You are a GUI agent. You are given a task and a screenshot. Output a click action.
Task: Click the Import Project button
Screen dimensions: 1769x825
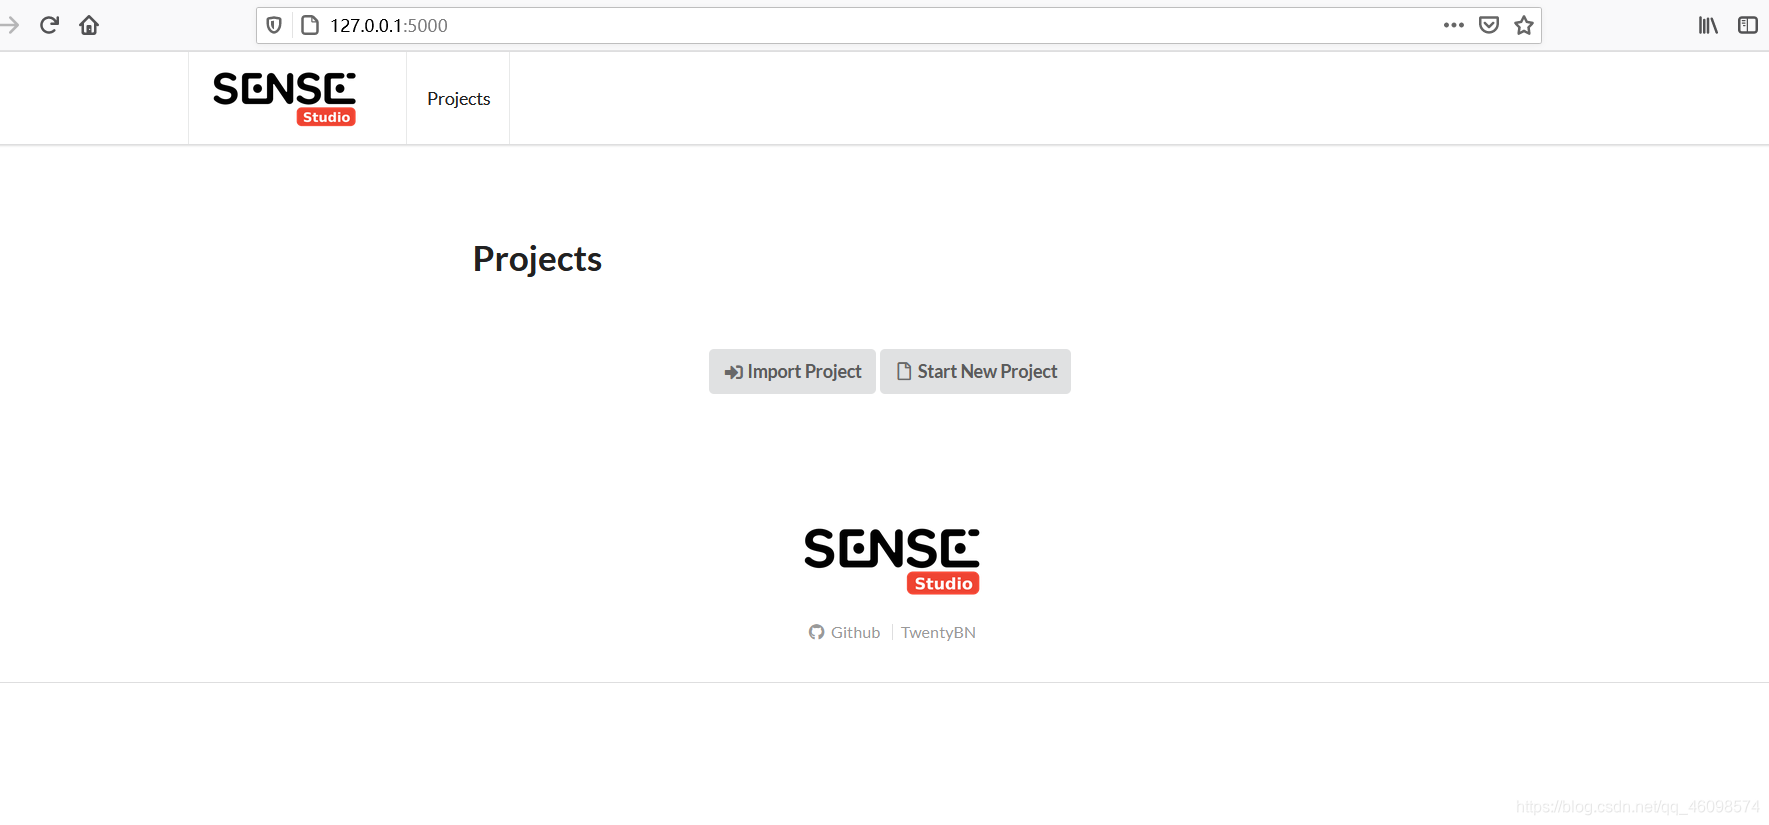coord(792,371)
